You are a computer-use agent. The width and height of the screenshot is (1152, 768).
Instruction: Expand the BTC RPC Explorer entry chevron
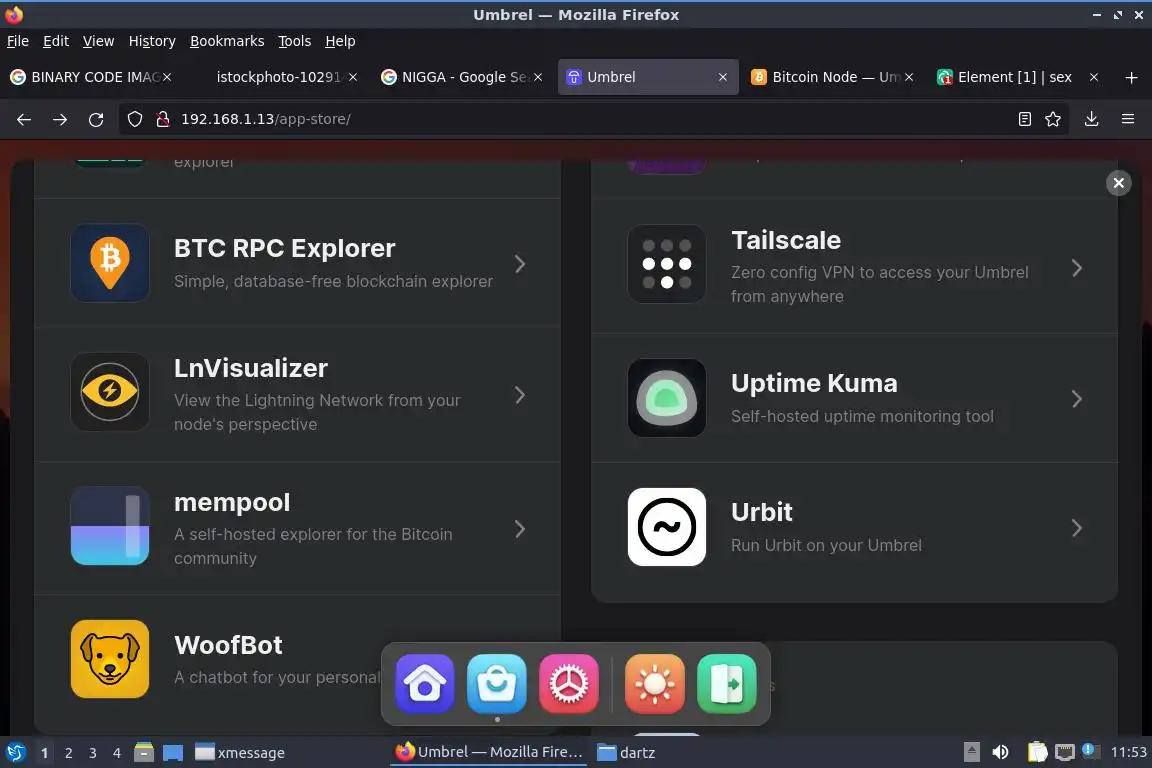(x=520, y=264)
